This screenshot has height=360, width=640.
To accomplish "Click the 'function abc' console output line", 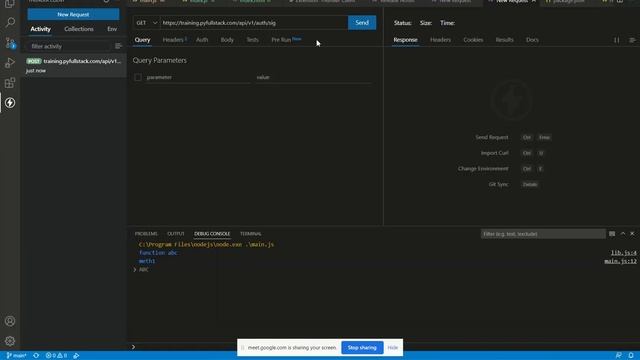I will (158, 253).
